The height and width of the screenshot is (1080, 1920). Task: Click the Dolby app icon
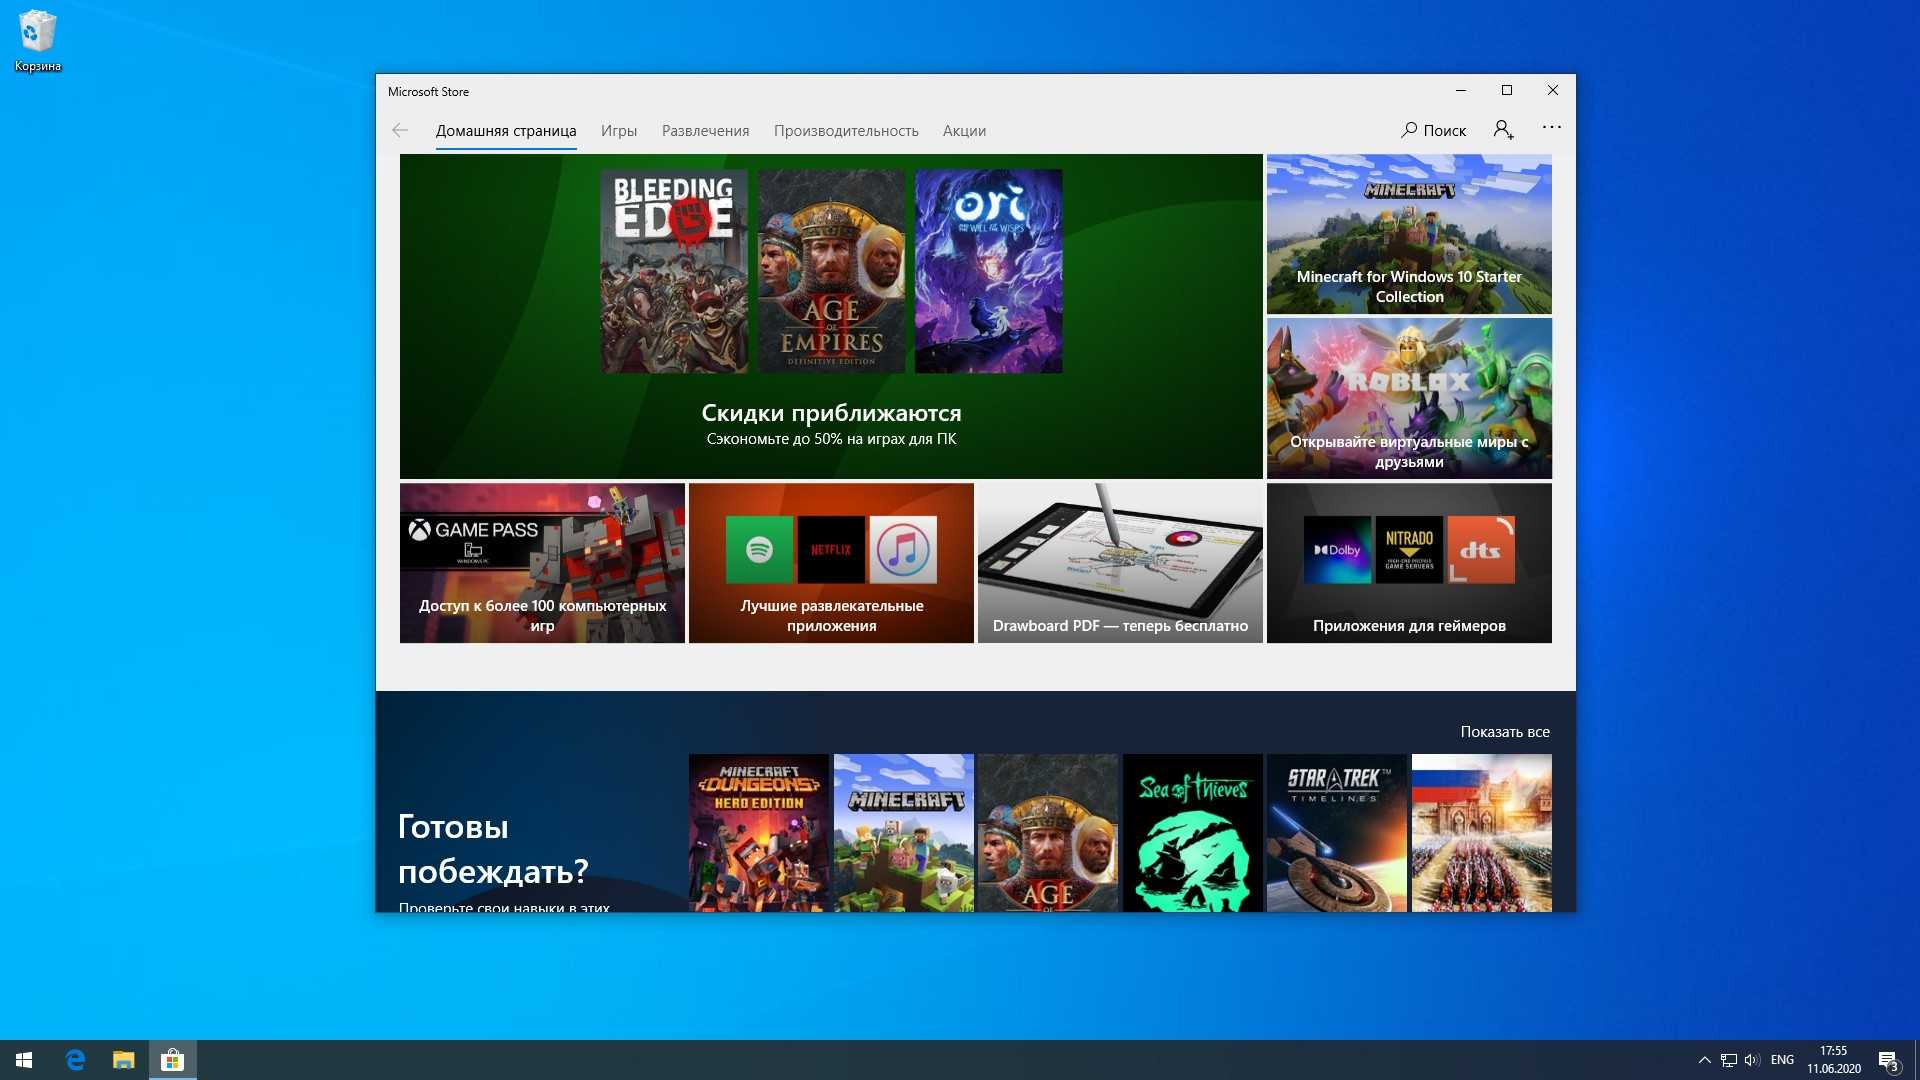tap(1337, 549)
